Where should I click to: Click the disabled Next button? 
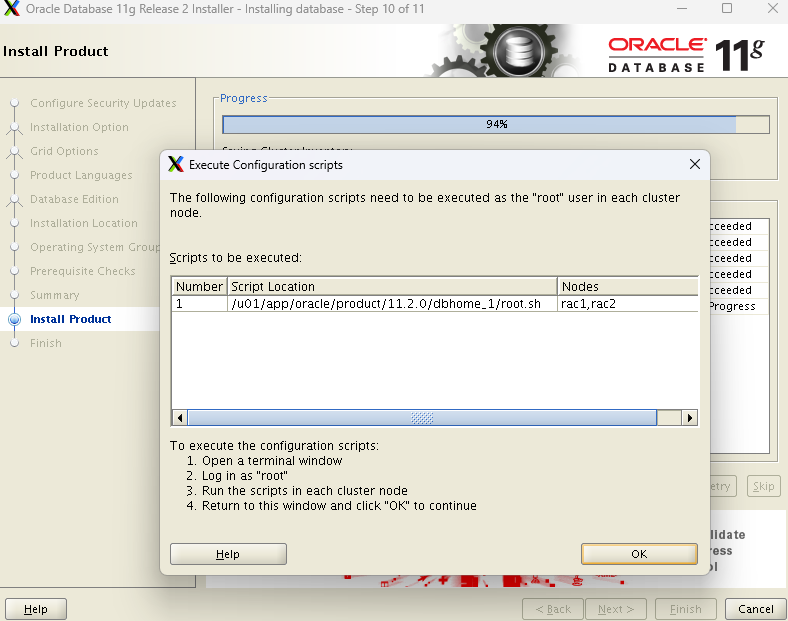point(616,609)
